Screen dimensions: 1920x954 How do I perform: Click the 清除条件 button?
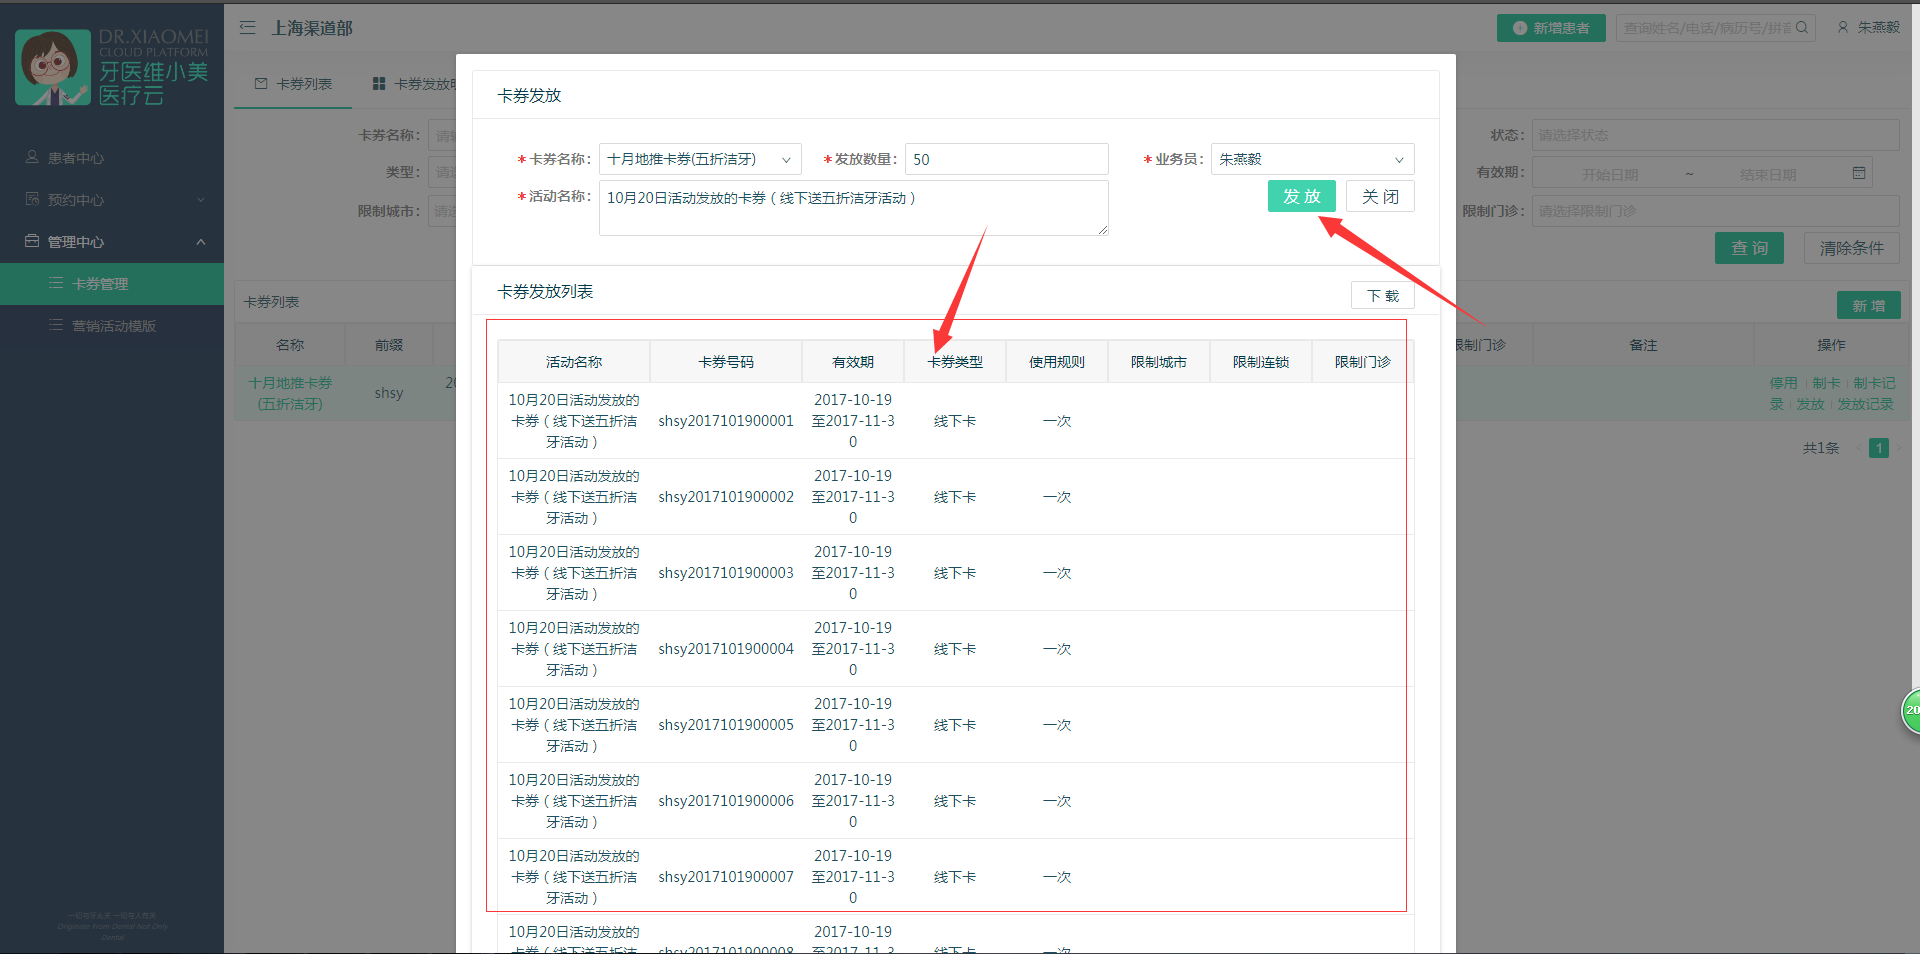(1850, 248)
